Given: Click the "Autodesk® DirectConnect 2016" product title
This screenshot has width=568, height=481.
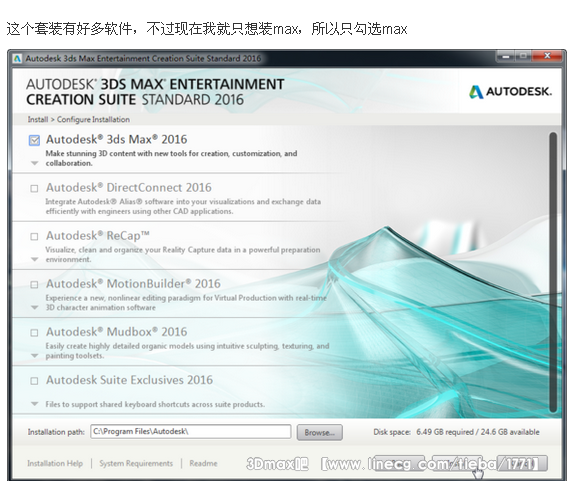Looking at the screenshot, I should tap(129, 188).
